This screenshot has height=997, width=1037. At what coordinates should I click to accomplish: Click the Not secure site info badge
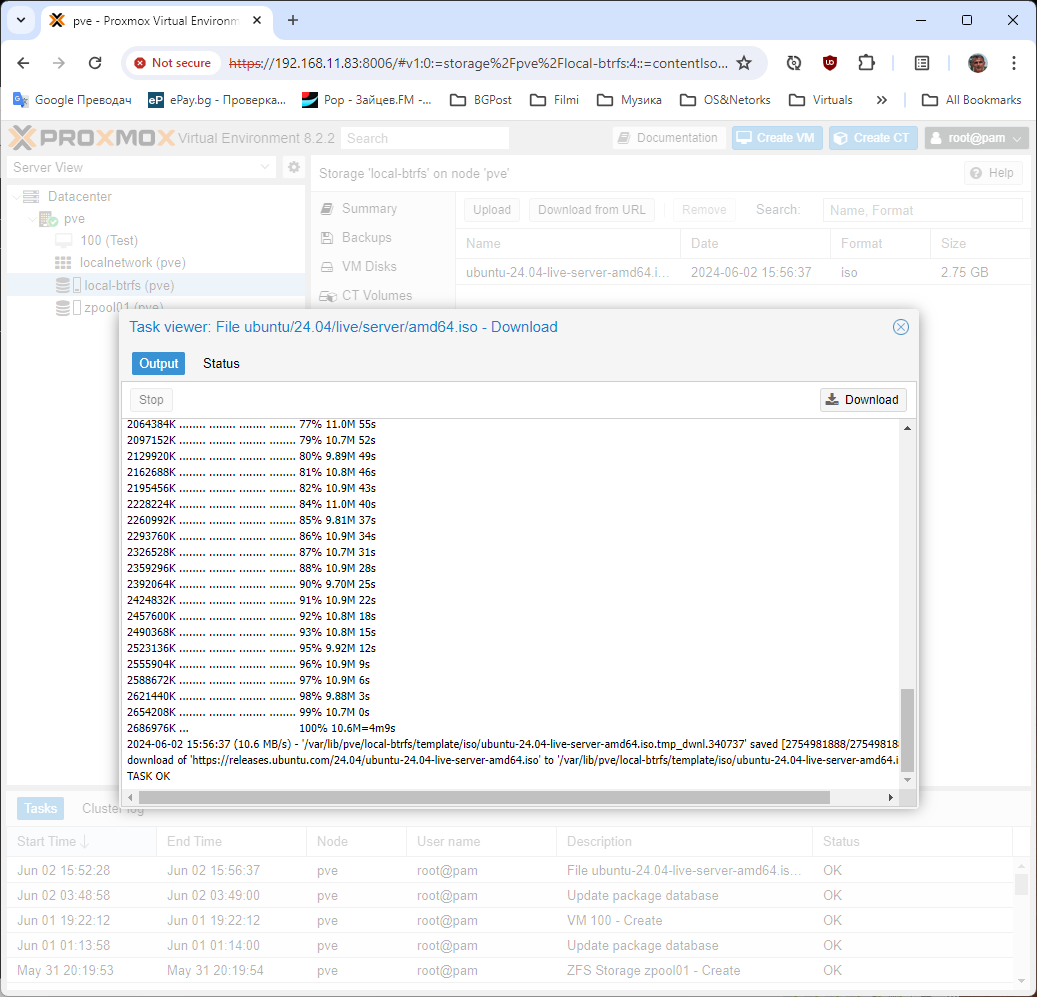coord(172,63)
